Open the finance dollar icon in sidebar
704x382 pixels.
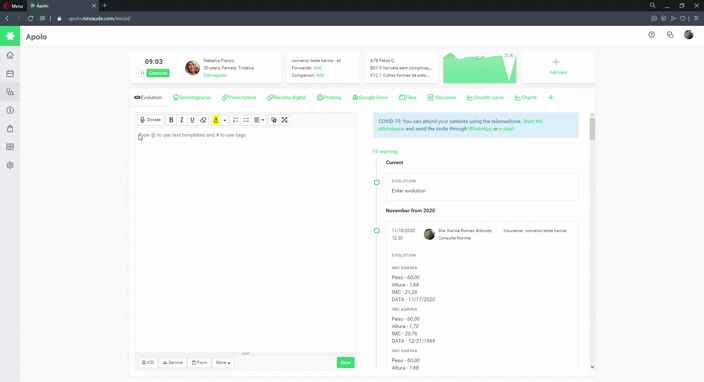point(10,110)
